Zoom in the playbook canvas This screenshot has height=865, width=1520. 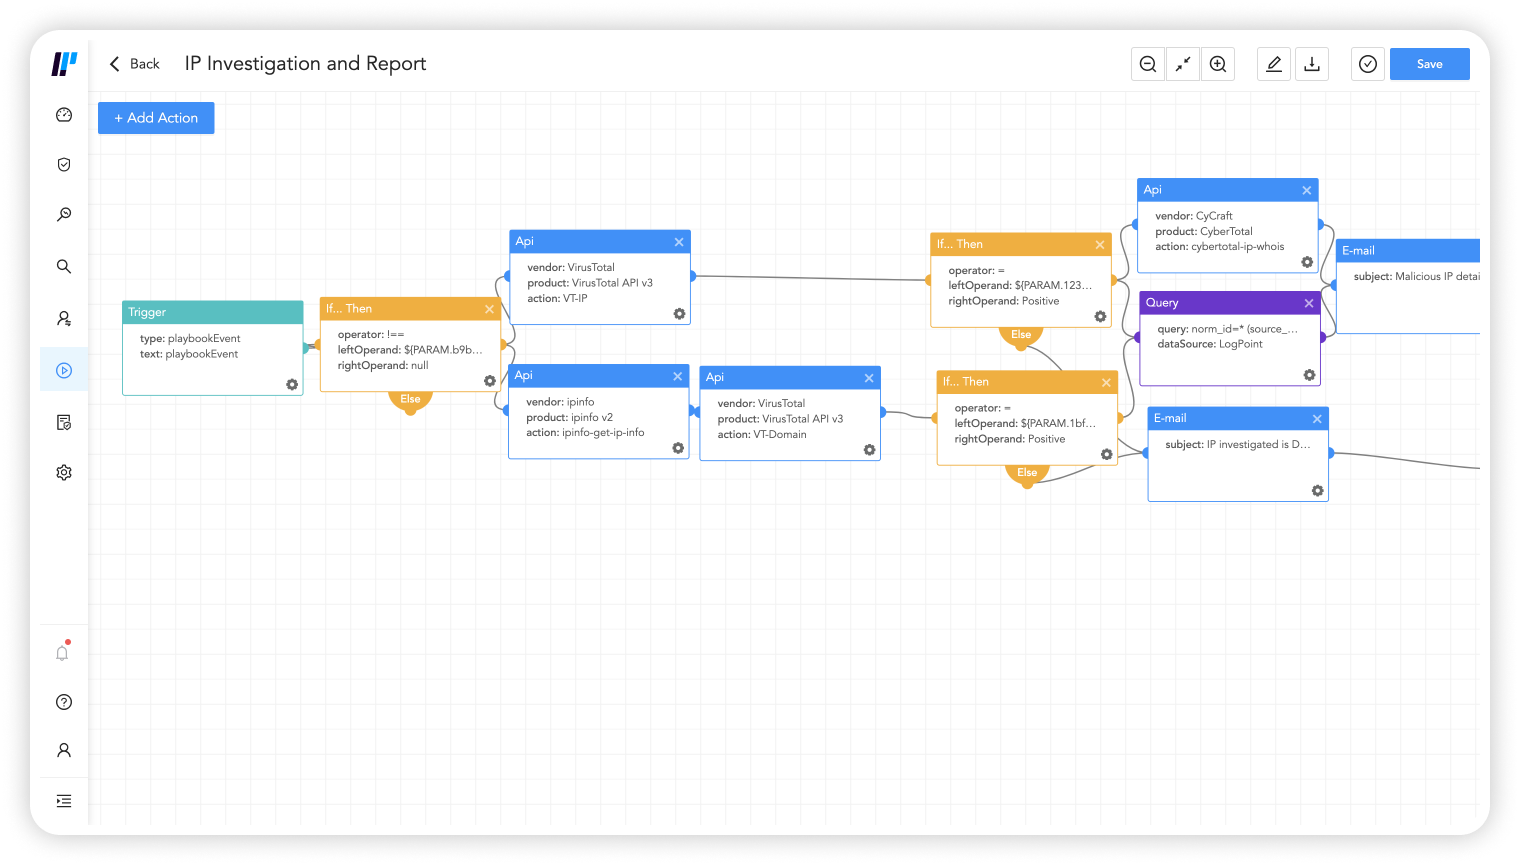click(x=1218, y=64)
